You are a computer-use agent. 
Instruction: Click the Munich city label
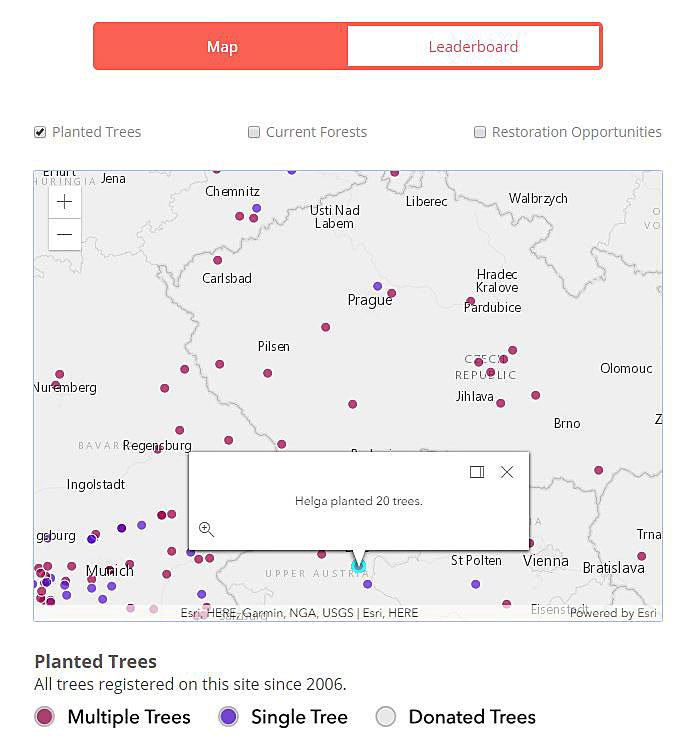110,571
